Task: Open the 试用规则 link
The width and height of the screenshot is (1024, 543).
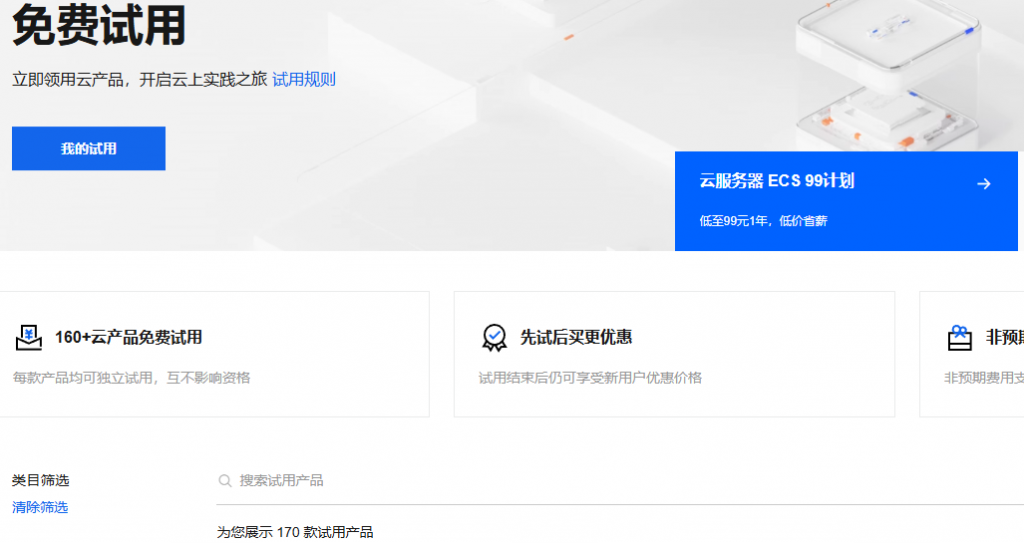Action: tap(304, 80)
